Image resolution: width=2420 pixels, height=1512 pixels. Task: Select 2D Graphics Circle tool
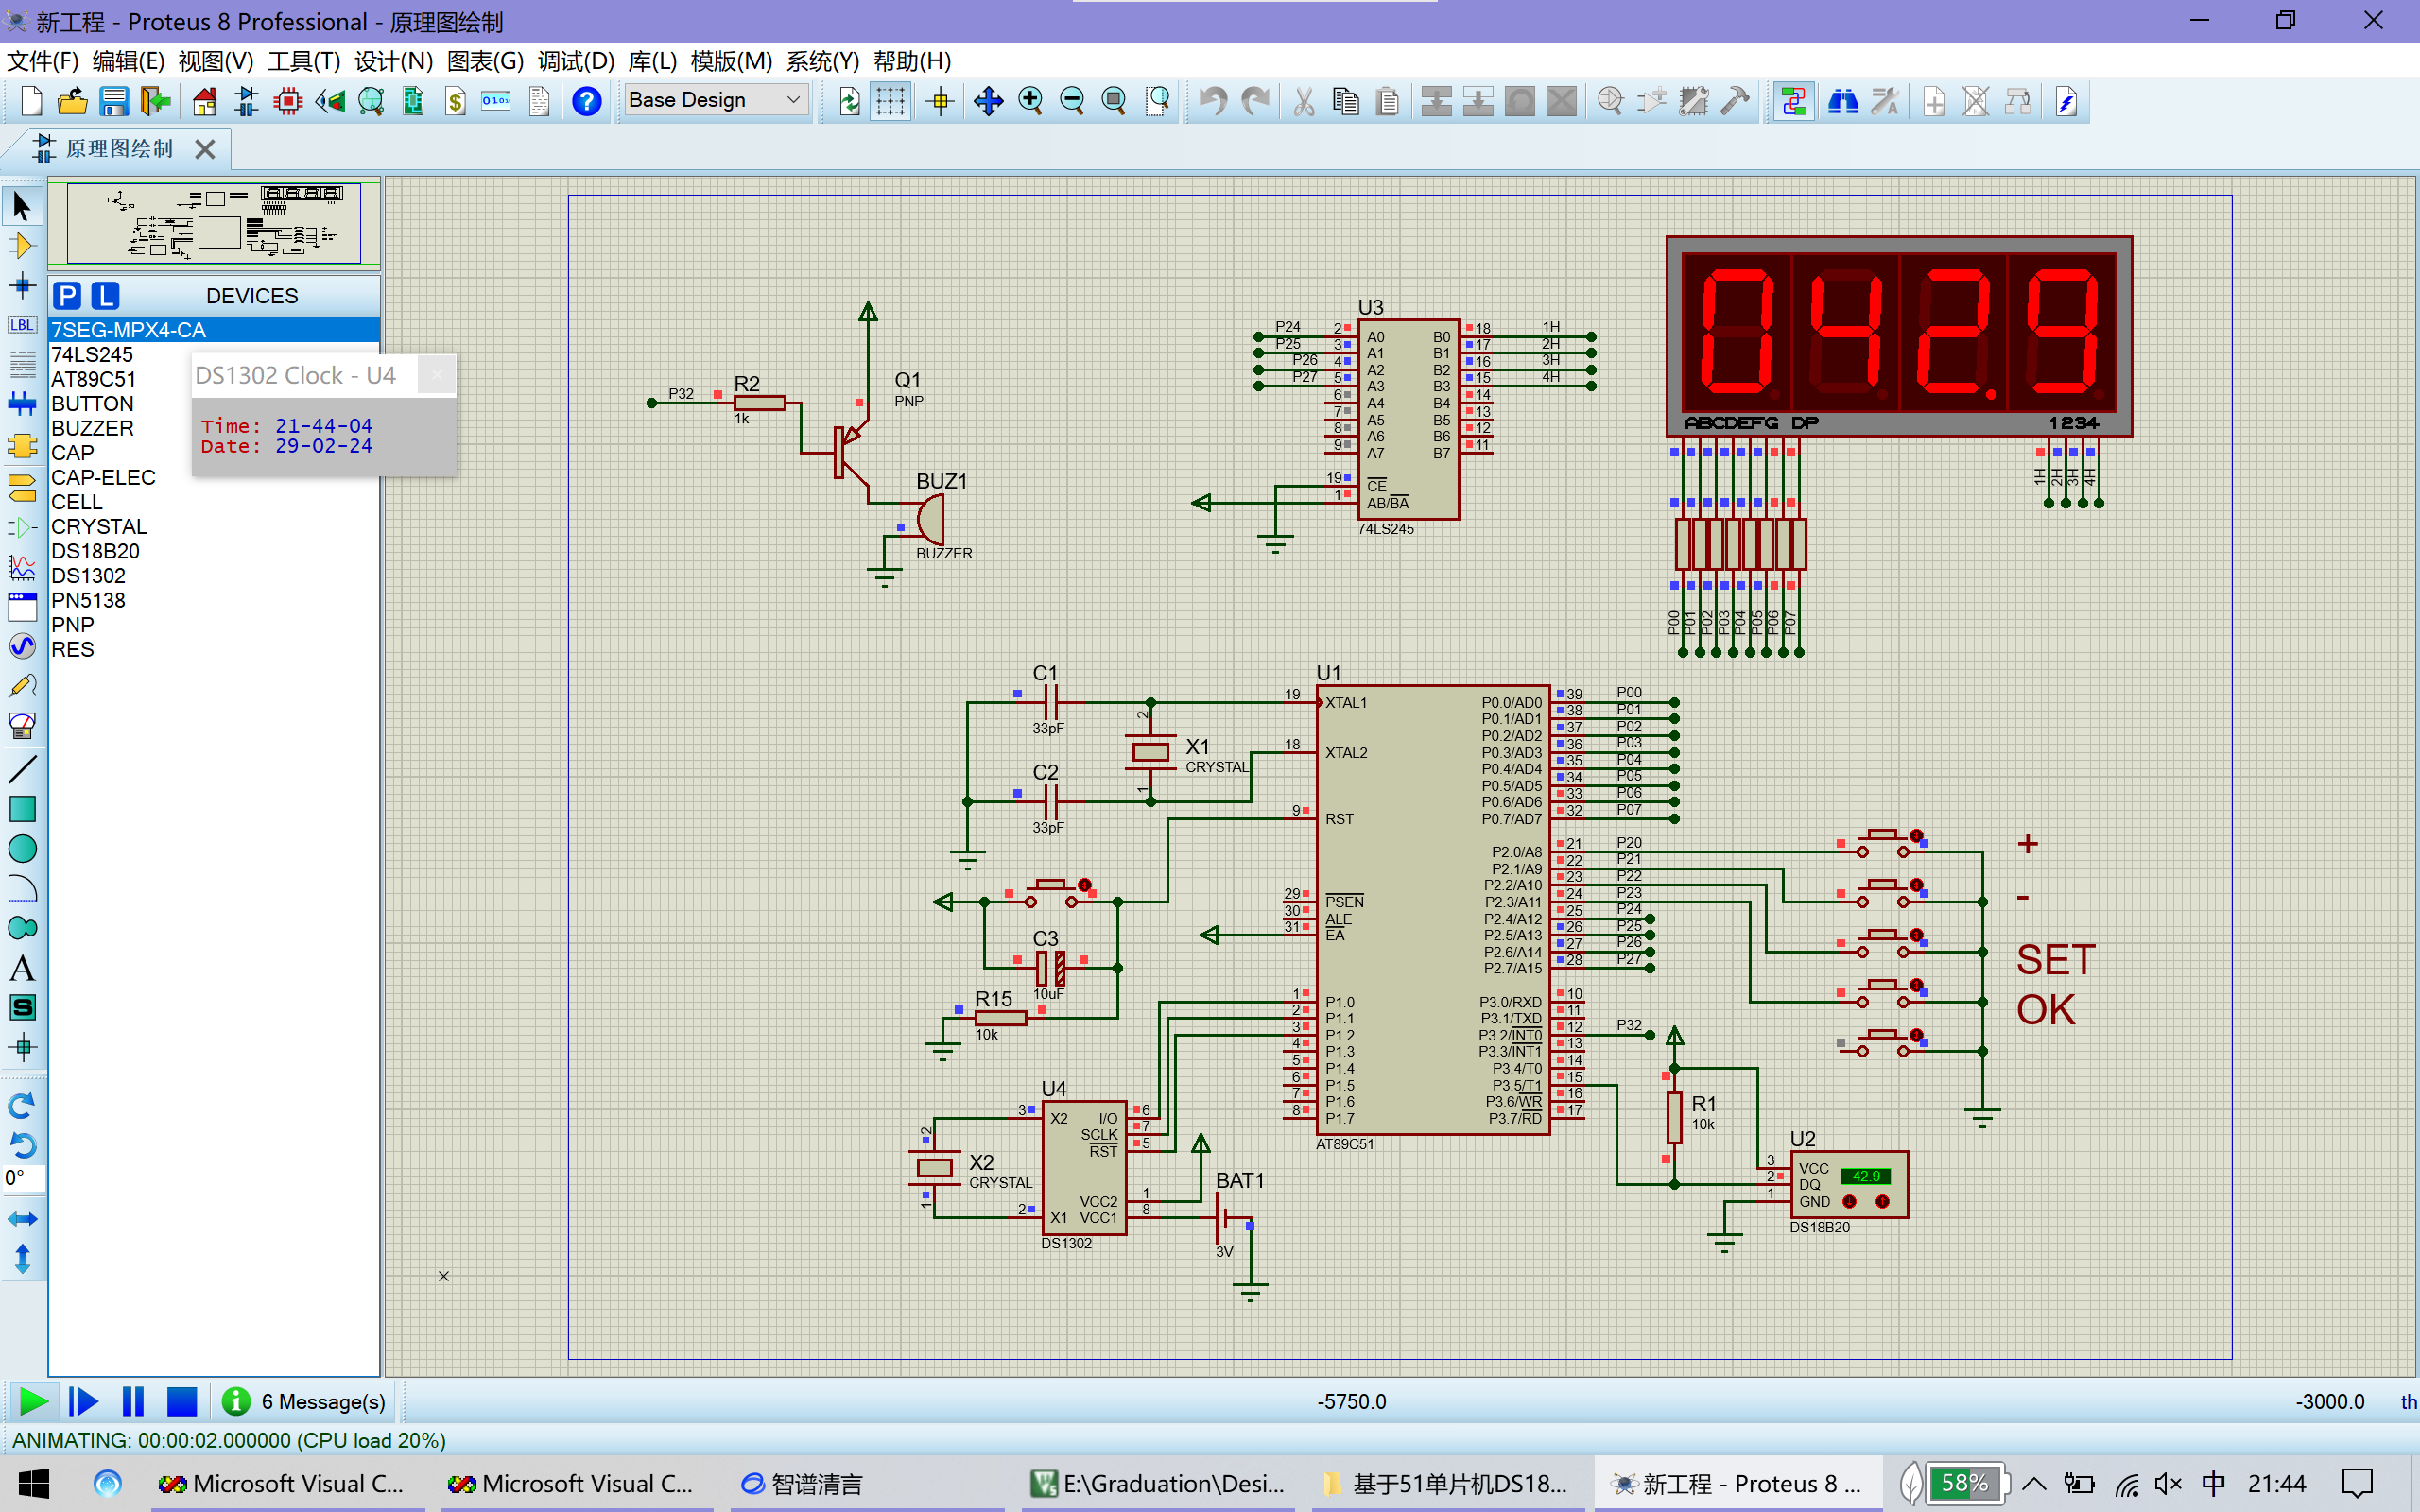click(x=22, y=849)
